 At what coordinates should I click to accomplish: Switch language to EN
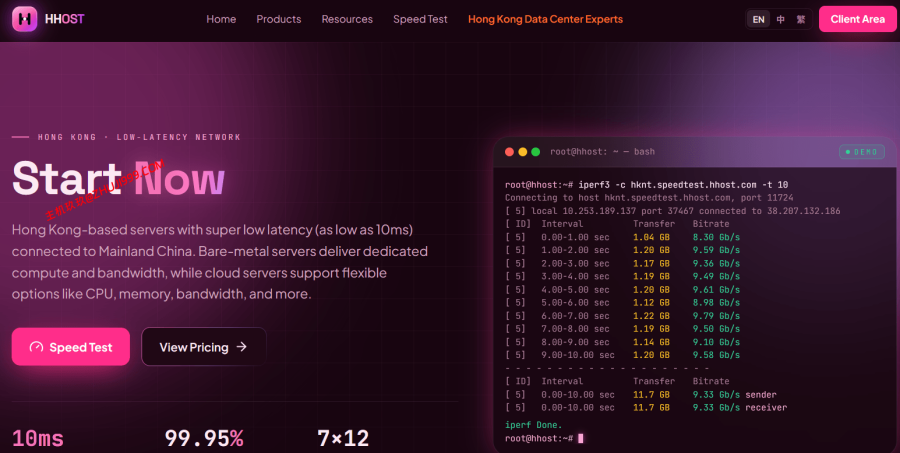(758, 20)
